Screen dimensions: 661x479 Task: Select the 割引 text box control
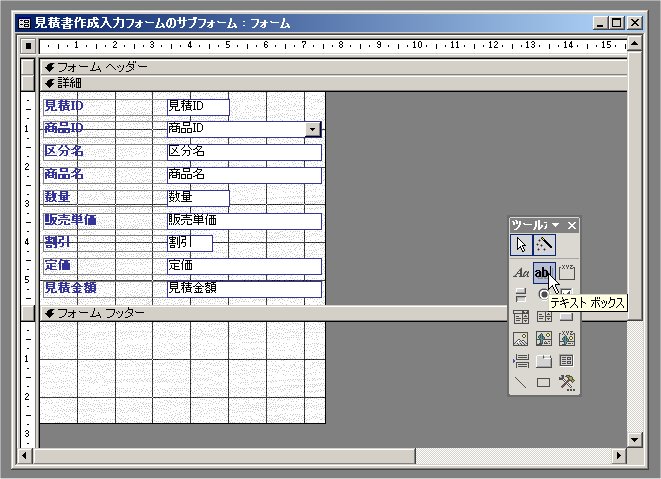pyautogui.click(x=190, y=243)
